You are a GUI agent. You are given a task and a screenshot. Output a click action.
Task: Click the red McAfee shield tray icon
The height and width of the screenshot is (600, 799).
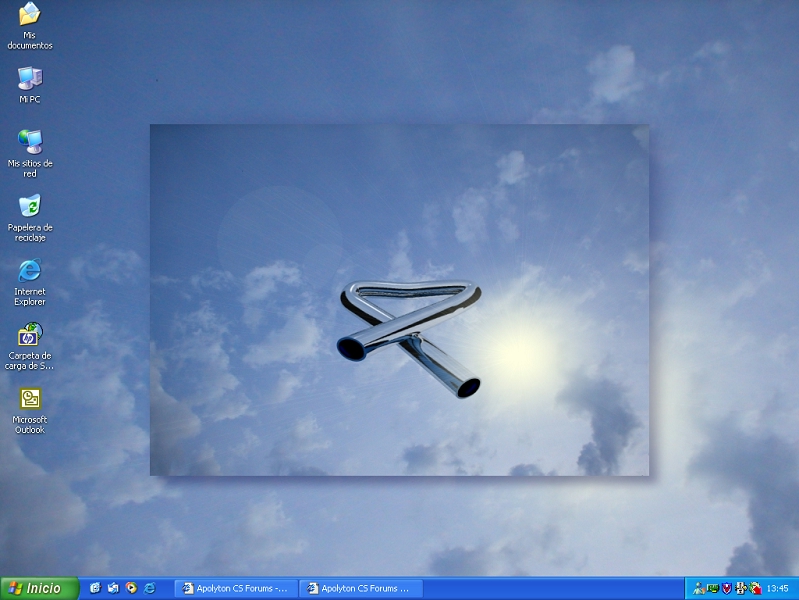(727, 588)
